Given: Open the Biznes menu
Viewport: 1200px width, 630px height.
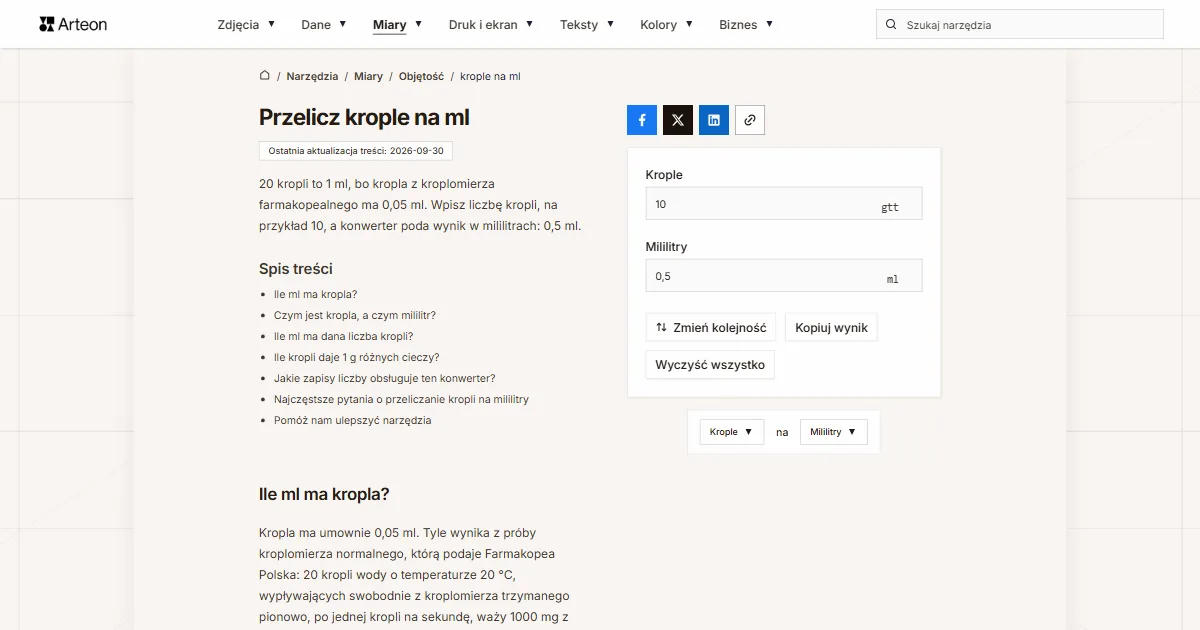Looking at the screenshot, I should point(746,25).
